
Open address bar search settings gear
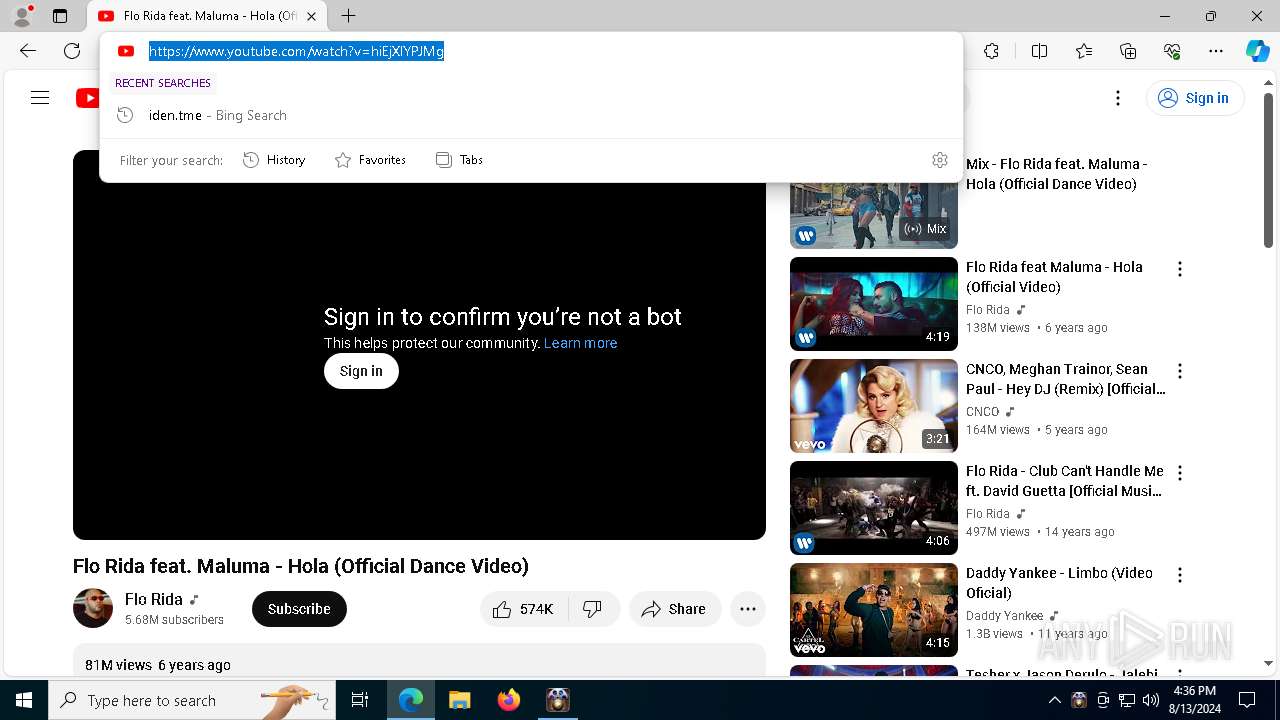point(939,160)
